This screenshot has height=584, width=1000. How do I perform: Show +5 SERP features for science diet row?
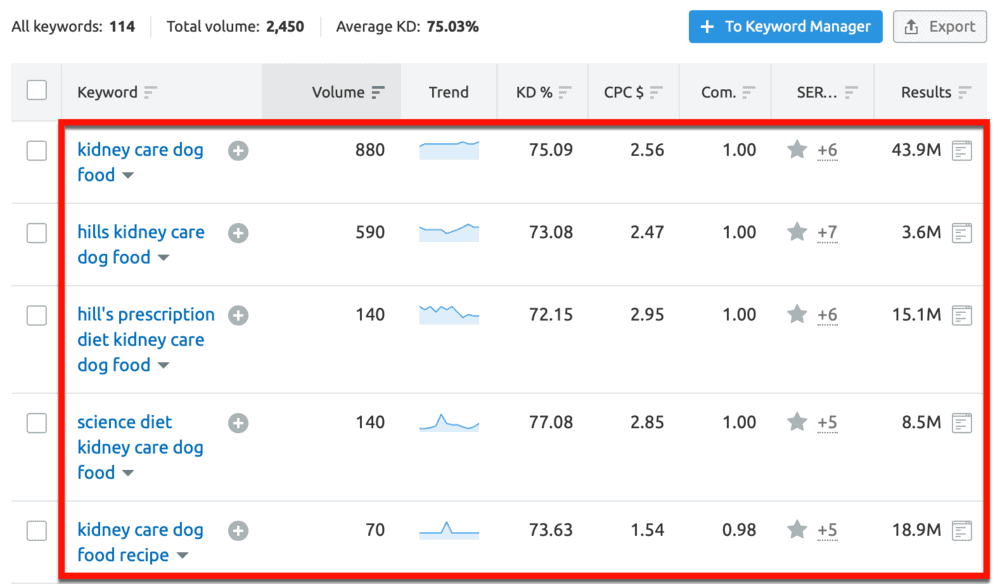827,423
